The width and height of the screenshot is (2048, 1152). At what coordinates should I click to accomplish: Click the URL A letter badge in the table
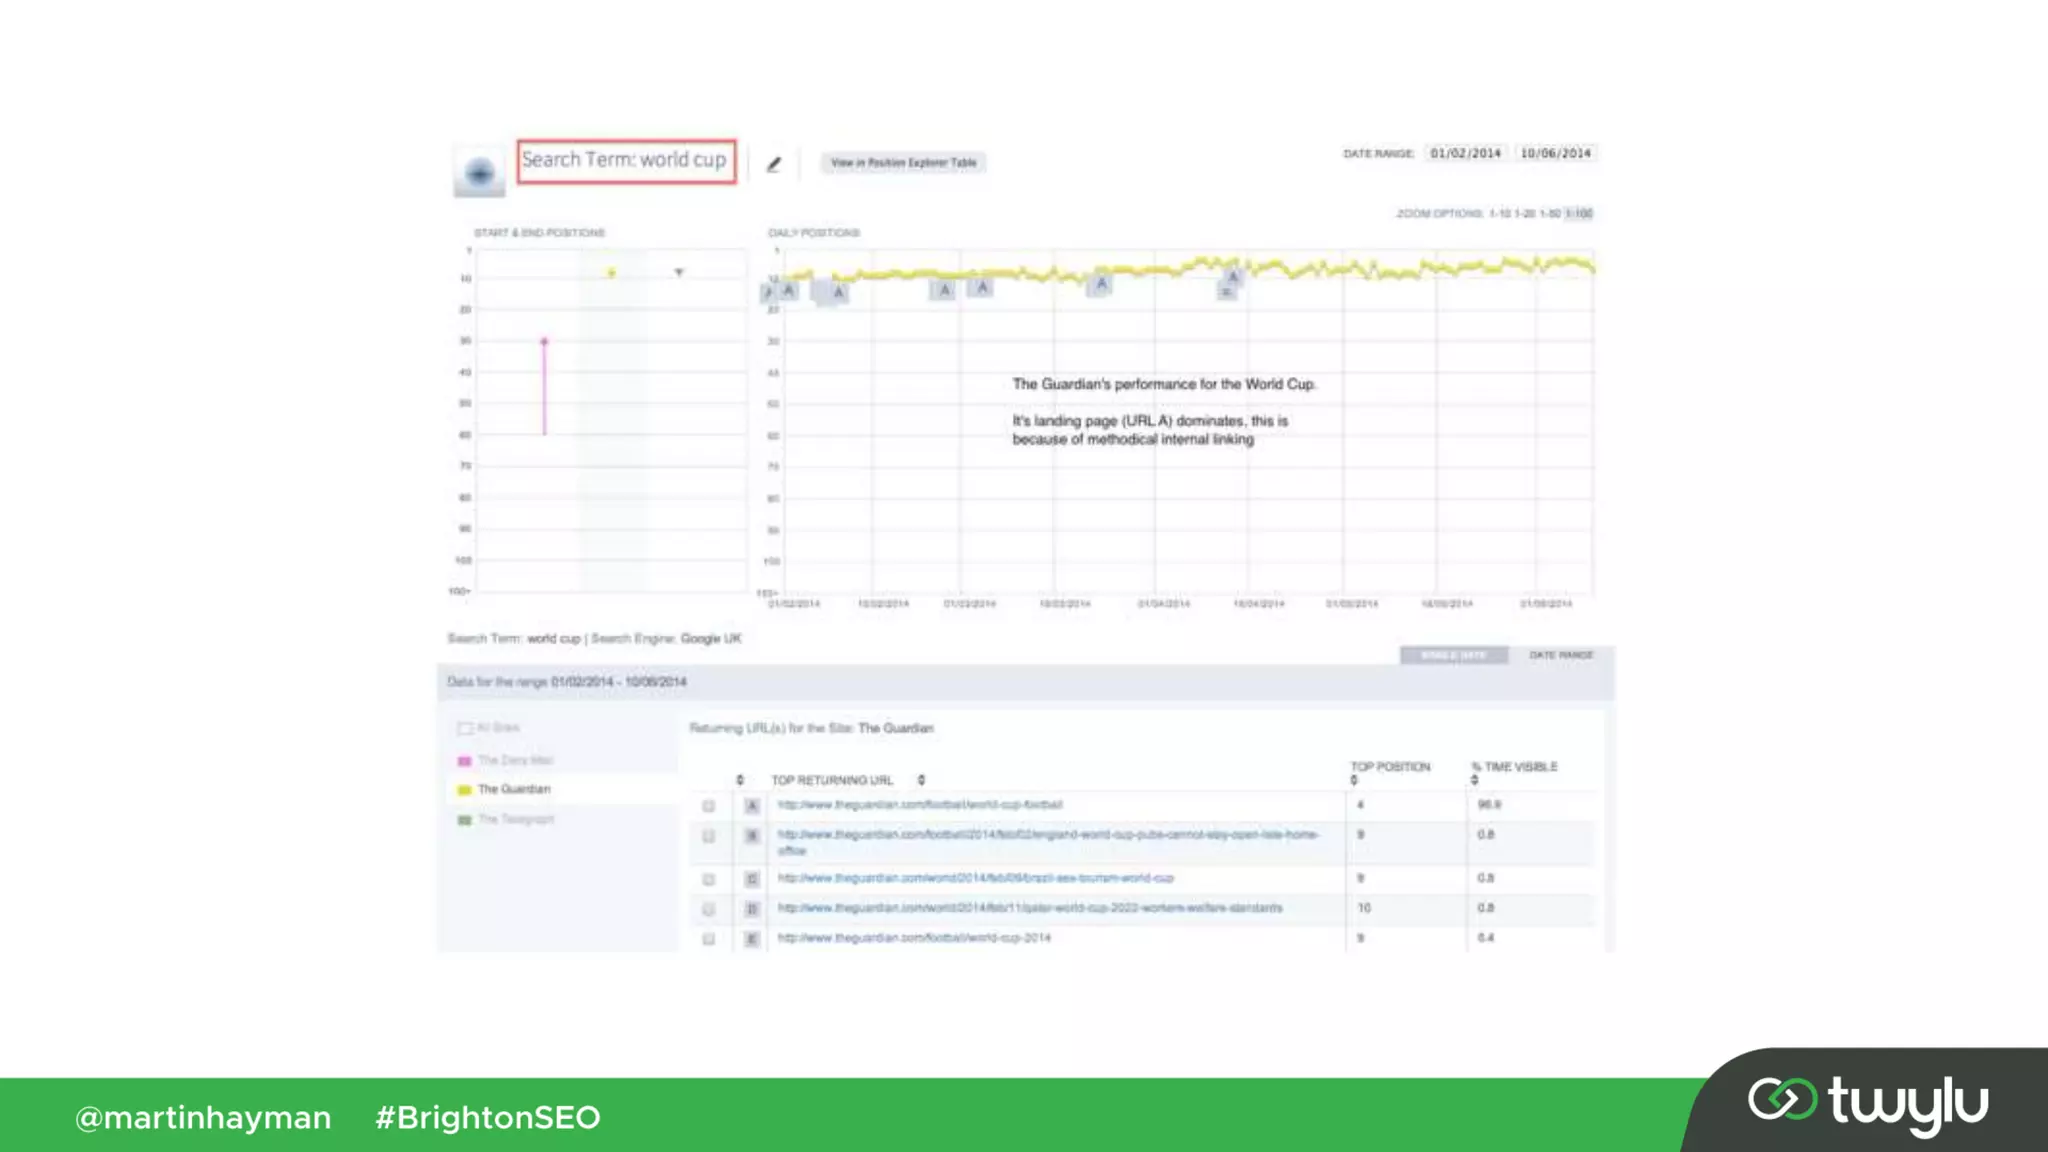pyautogui.click(x=752, y=806)
